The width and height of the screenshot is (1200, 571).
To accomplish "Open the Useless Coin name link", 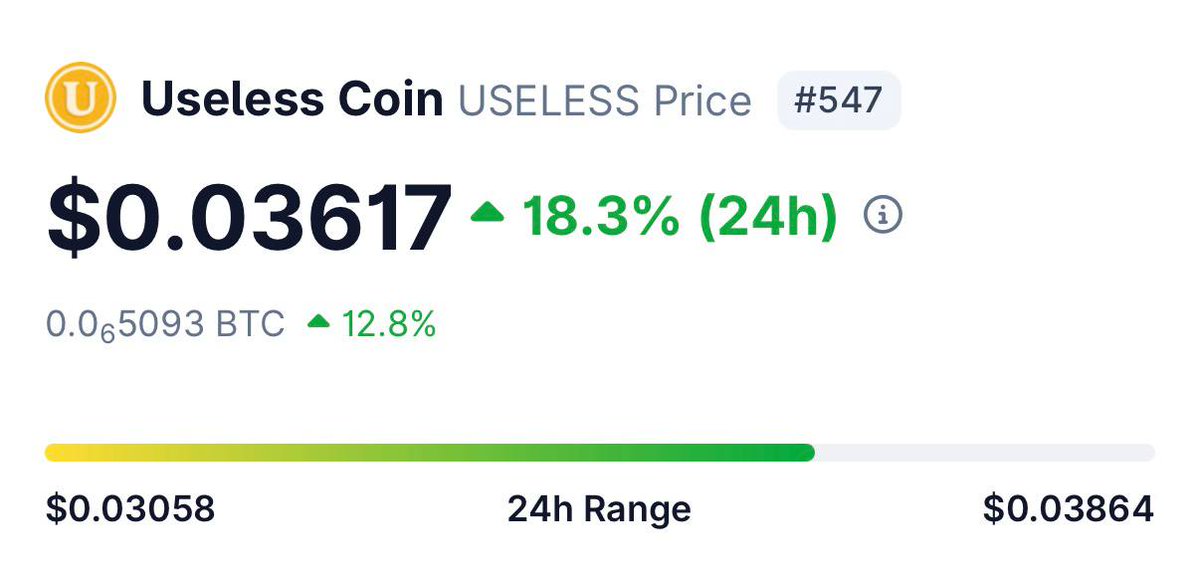I will (292, 100).
